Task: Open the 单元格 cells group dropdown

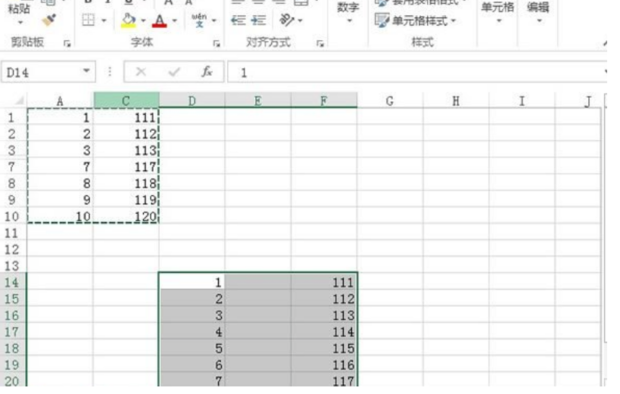Action: click(x=497, y=13)
